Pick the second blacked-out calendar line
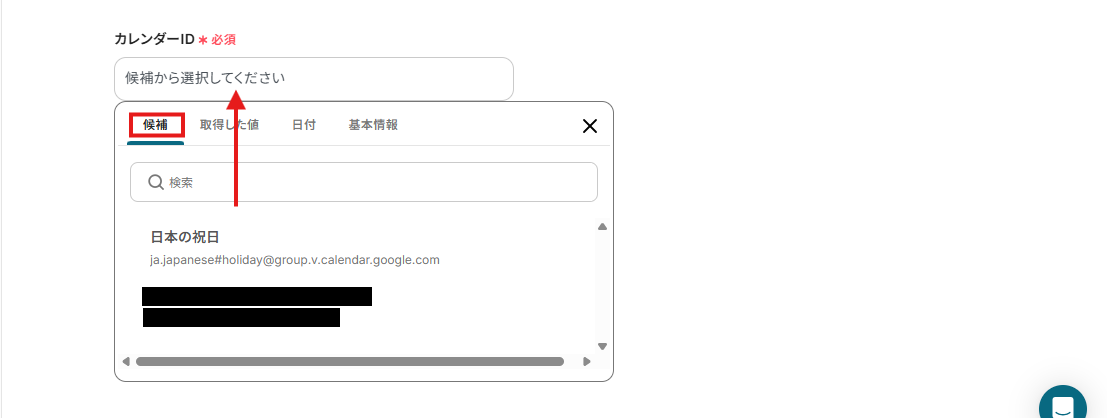Viewport: 1107px width, 418px height. tap(241, 318)
